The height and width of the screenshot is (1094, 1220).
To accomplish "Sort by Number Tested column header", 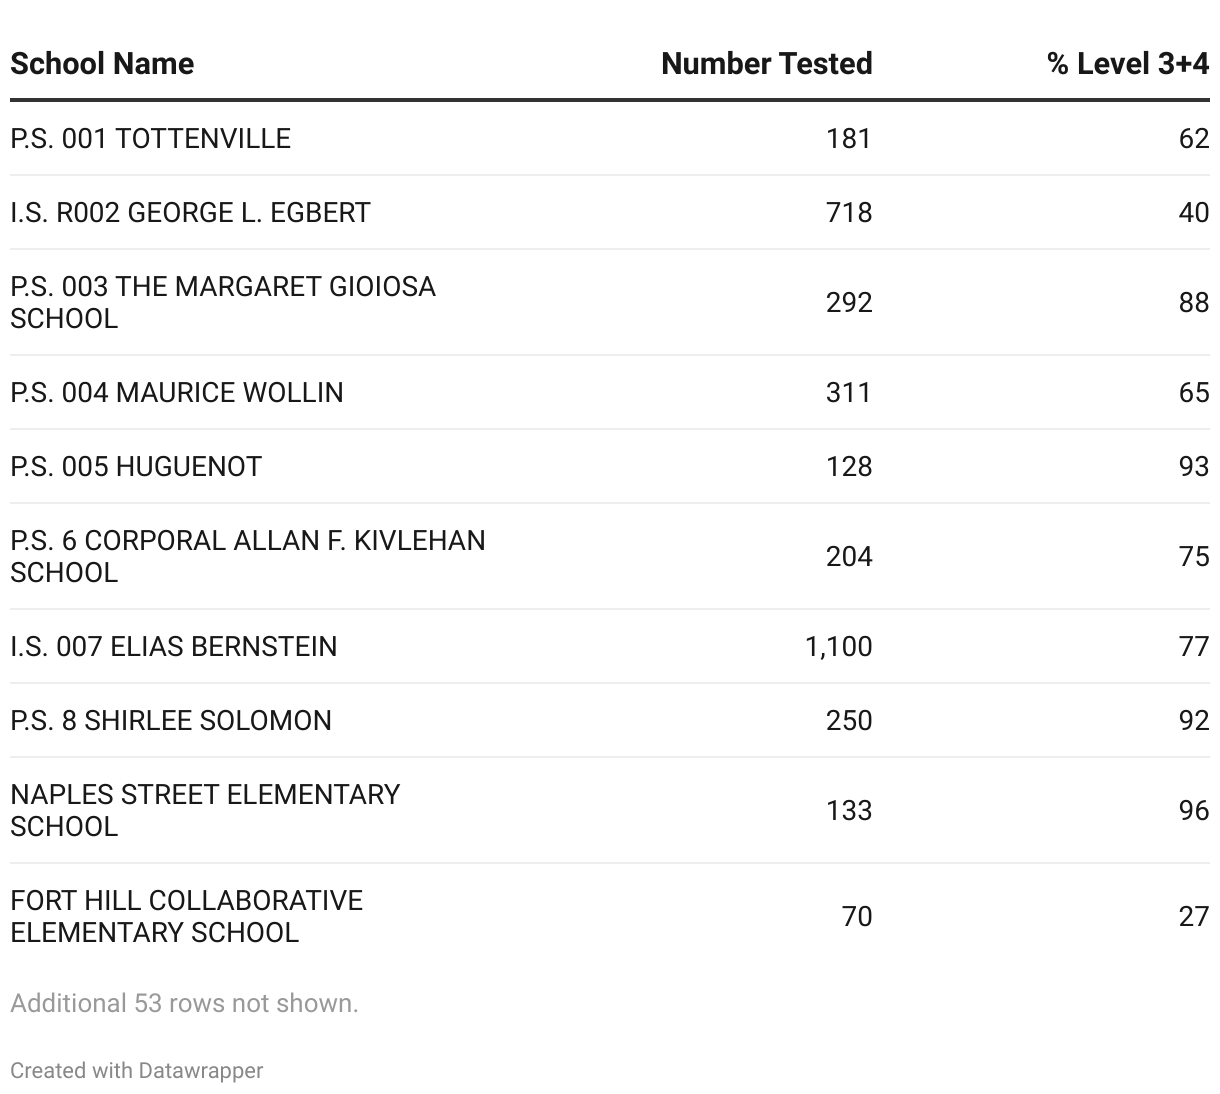I will 766,64.
